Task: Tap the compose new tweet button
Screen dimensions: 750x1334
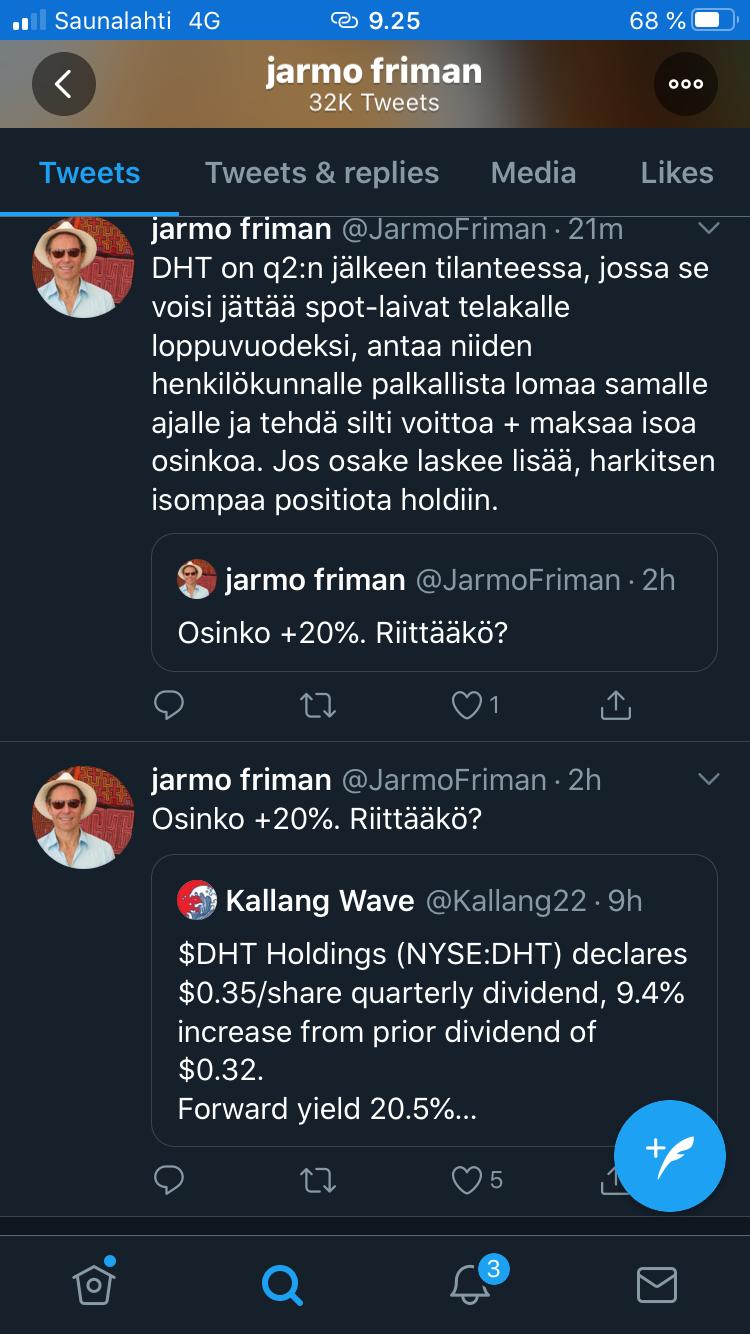Action: (669, 1155)
